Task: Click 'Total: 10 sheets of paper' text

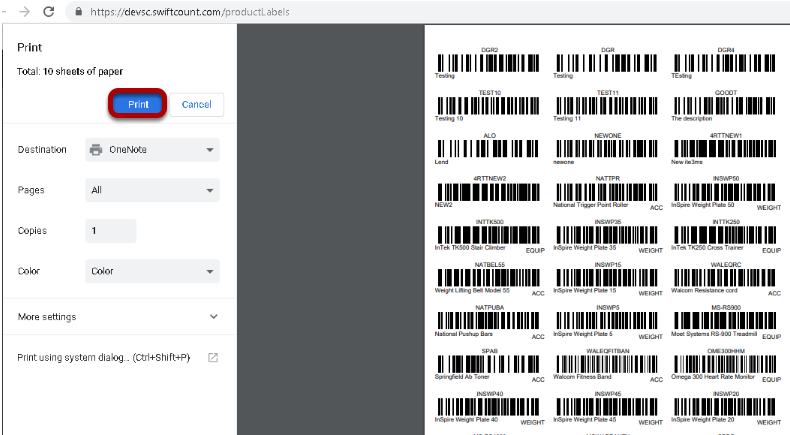Action: 70,72
